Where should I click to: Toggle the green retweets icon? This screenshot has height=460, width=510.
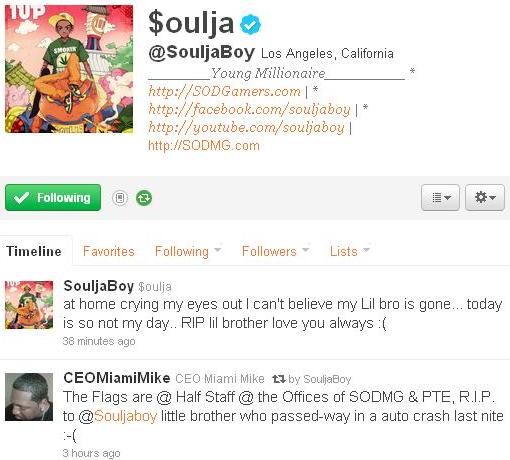(x=144, y=198)
